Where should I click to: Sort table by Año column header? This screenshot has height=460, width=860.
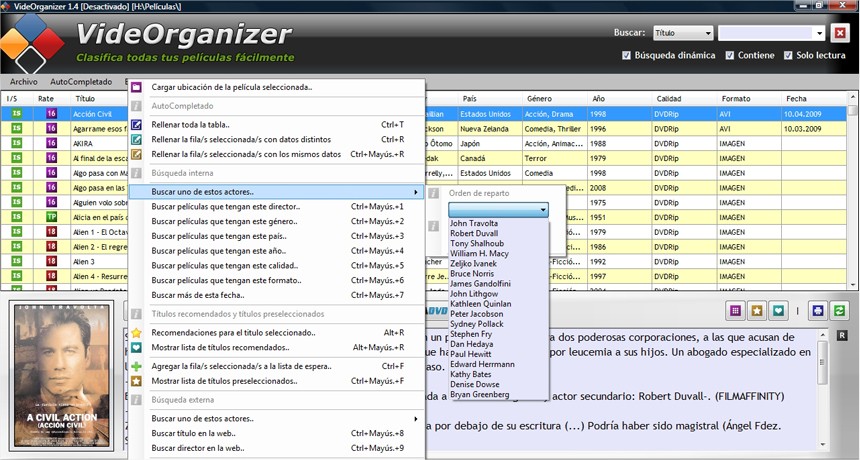(x=619, y=99)
